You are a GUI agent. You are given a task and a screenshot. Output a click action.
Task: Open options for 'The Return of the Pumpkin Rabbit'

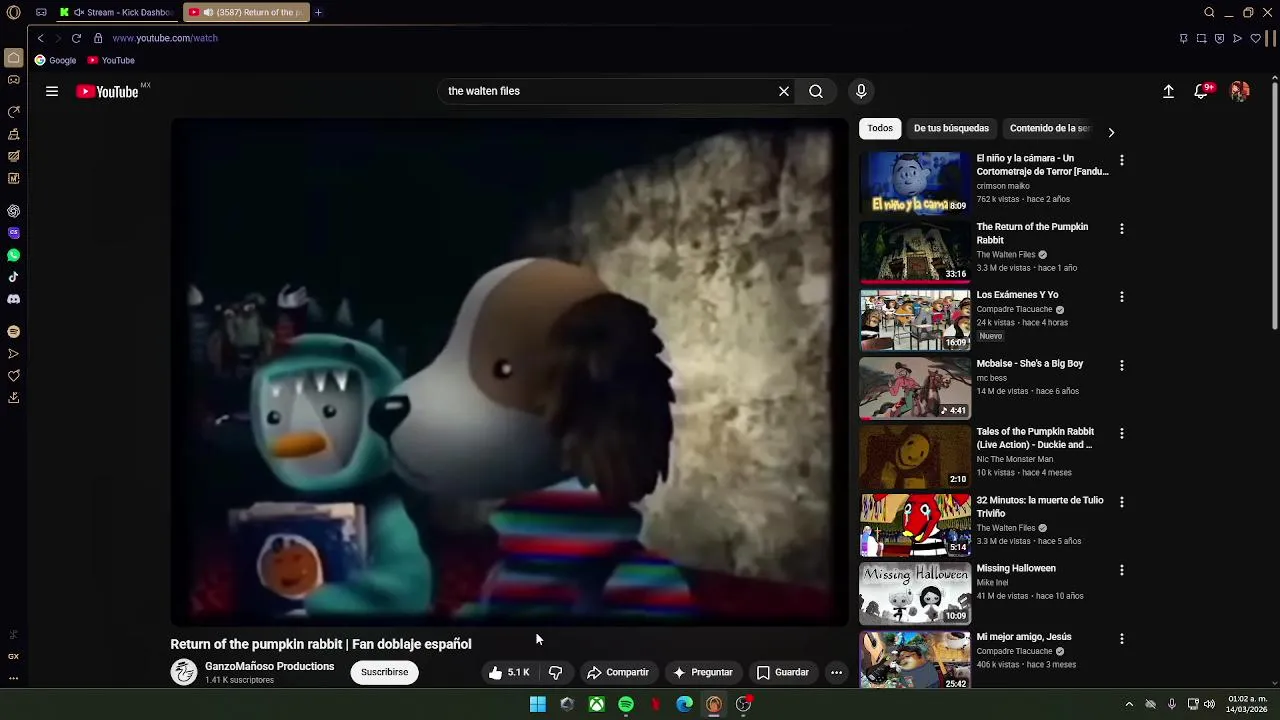pos(1122,229)
